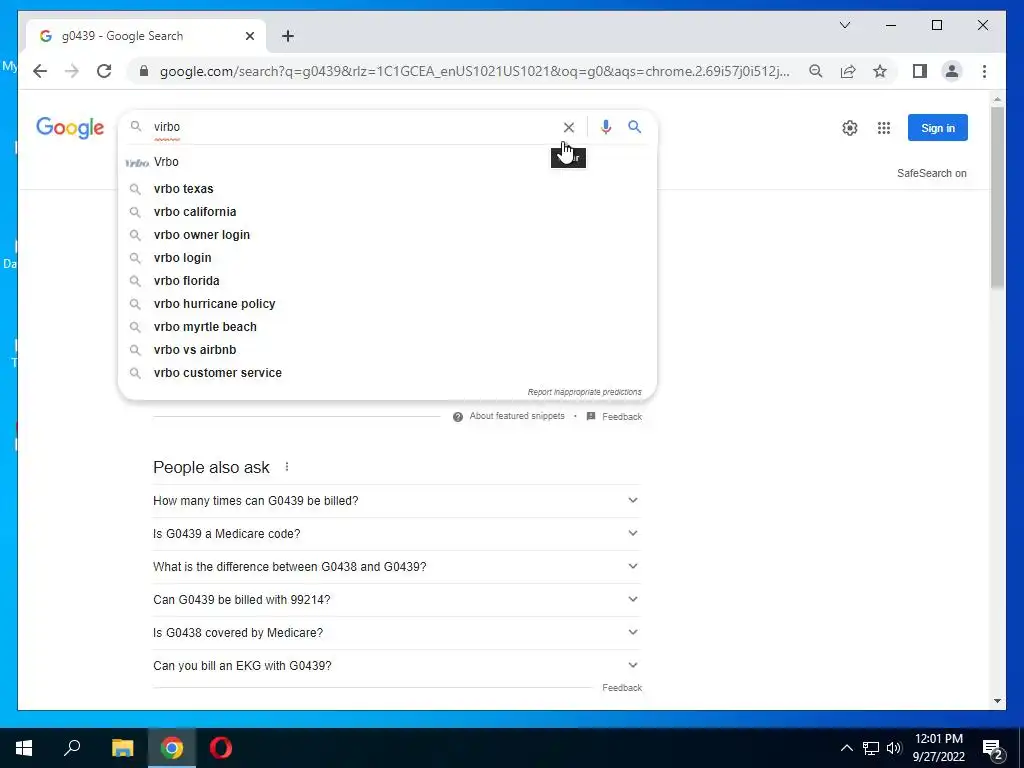The height and width of the screenshot is (768, 1024).
Task: Choose suggestion vrbo customer service
Action: pos(387,373)
